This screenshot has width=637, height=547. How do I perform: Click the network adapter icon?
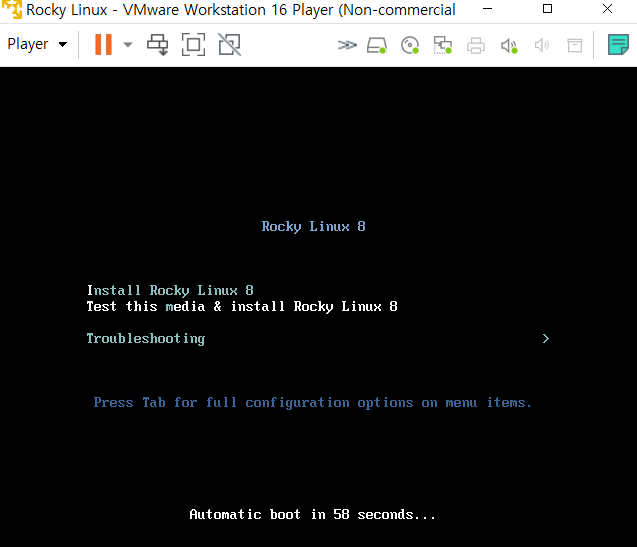[443, 45]
